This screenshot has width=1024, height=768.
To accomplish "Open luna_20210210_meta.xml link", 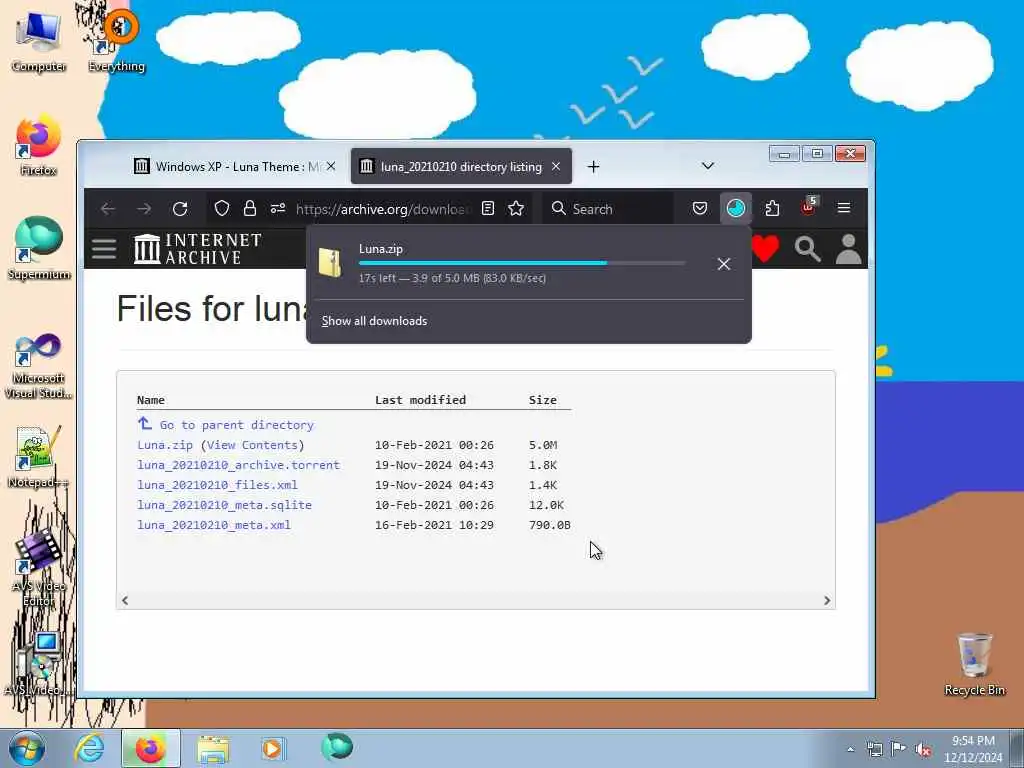I will 214,525.
